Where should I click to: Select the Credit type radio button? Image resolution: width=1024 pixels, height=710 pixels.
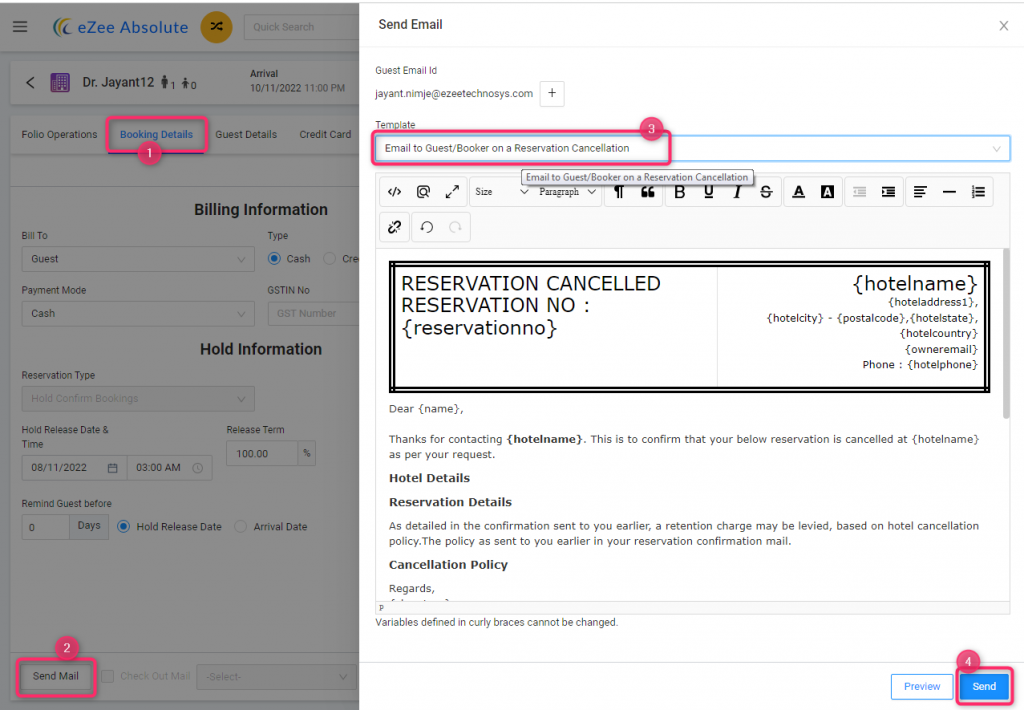[x=330, y=259]
